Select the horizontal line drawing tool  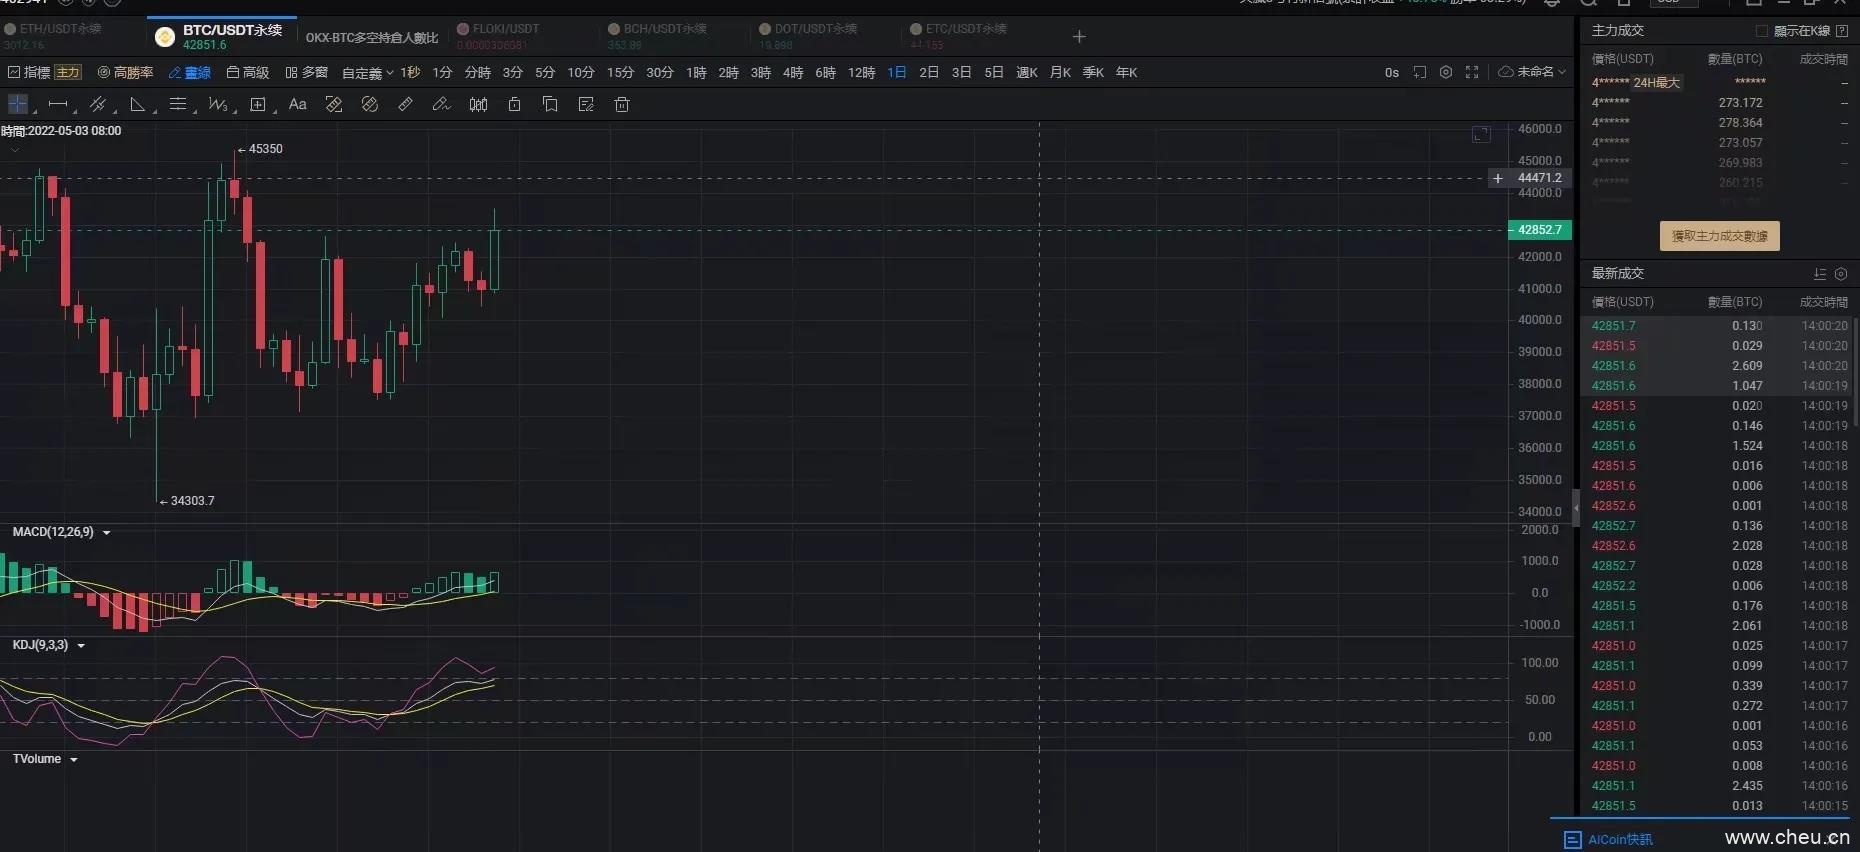(58, 104)
